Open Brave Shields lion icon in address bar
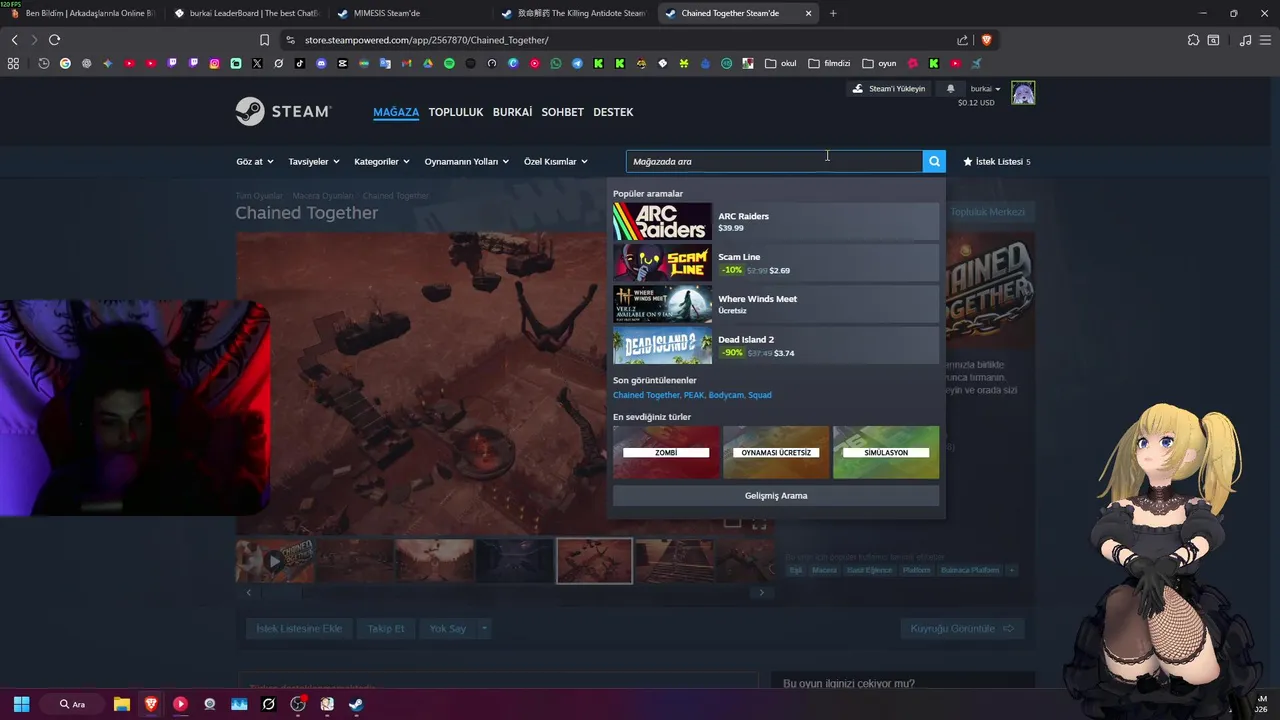Viewport: 1280px width, 720px height. [x=986, y=40]
